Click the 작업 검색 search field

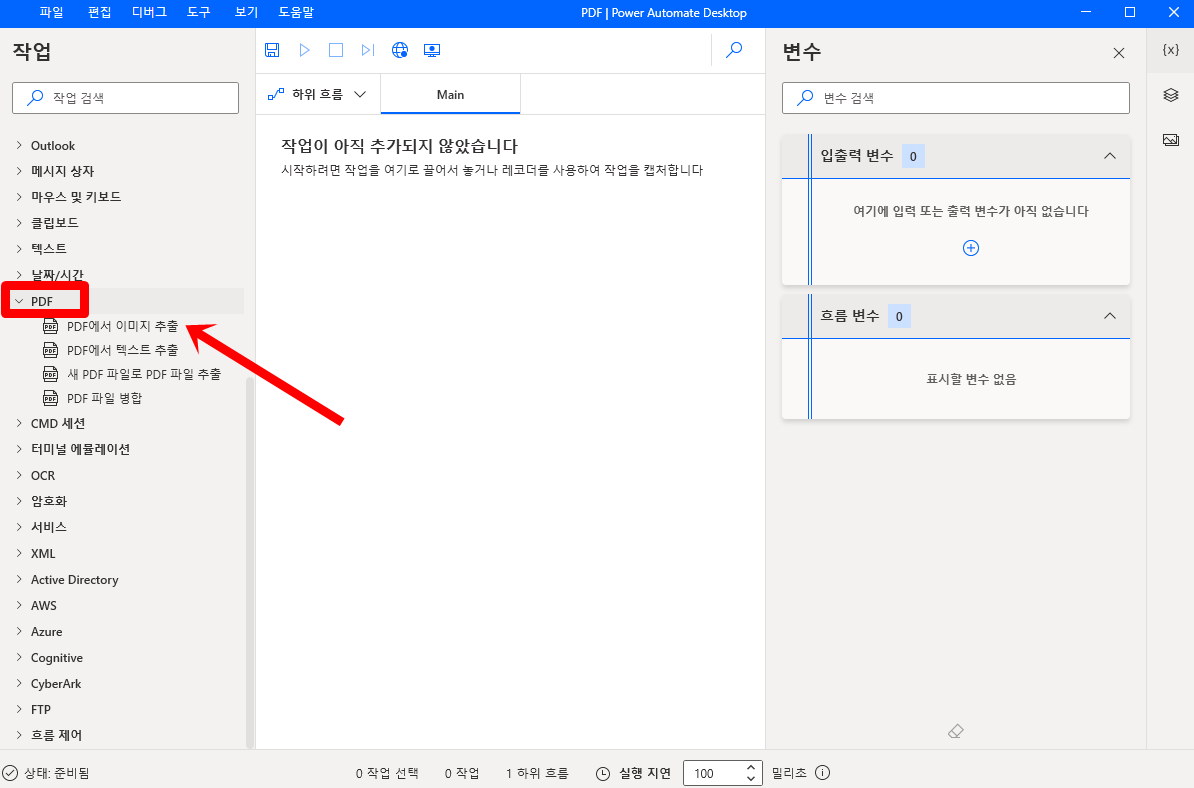[x=125, y=97]
